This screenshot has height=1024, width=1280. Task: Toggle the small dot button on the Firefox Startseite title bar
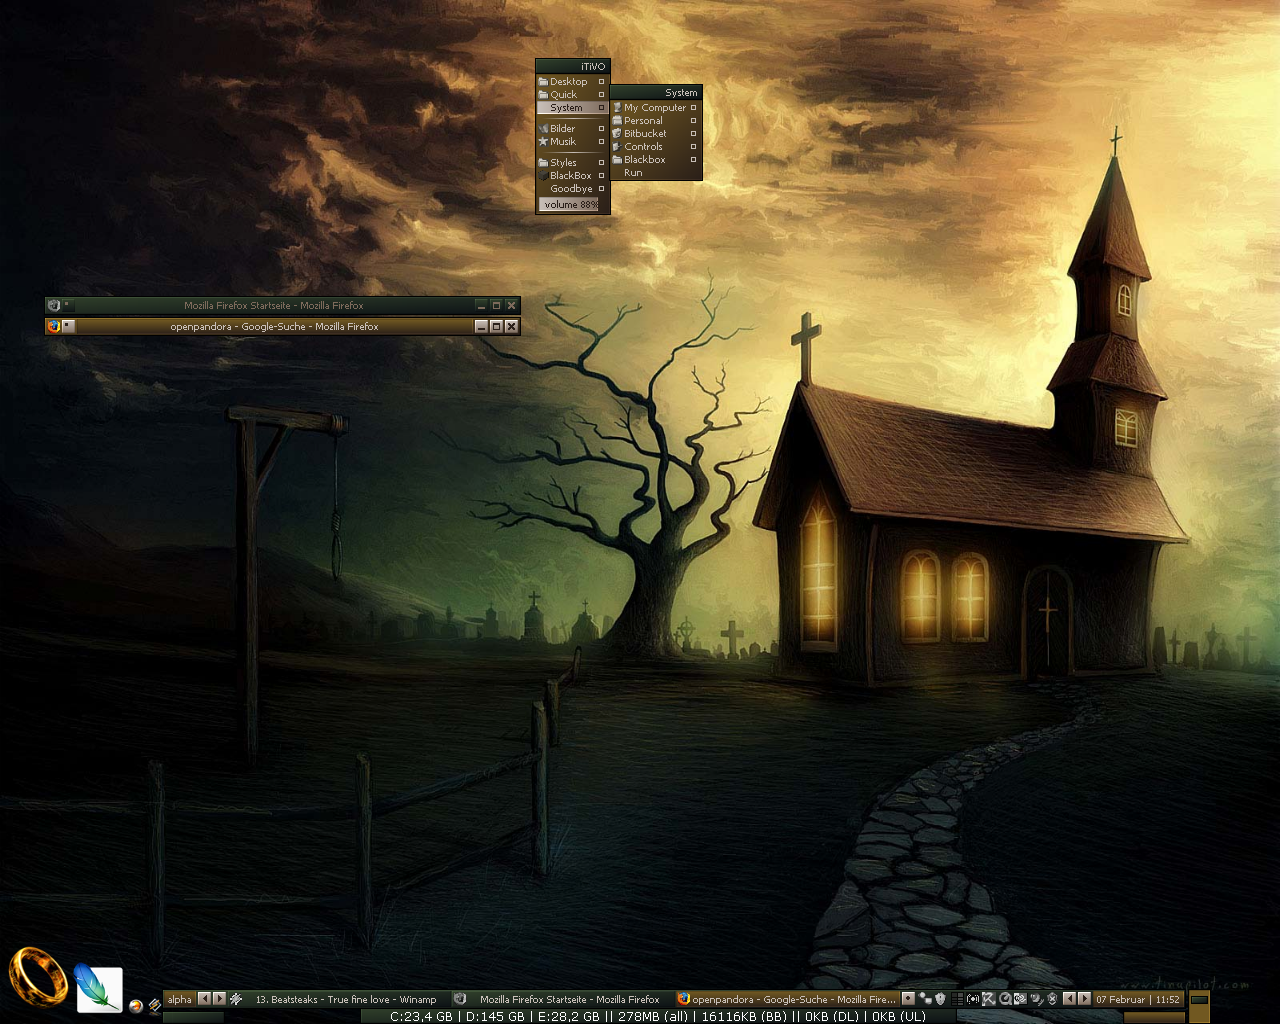(x=67, y=304)
